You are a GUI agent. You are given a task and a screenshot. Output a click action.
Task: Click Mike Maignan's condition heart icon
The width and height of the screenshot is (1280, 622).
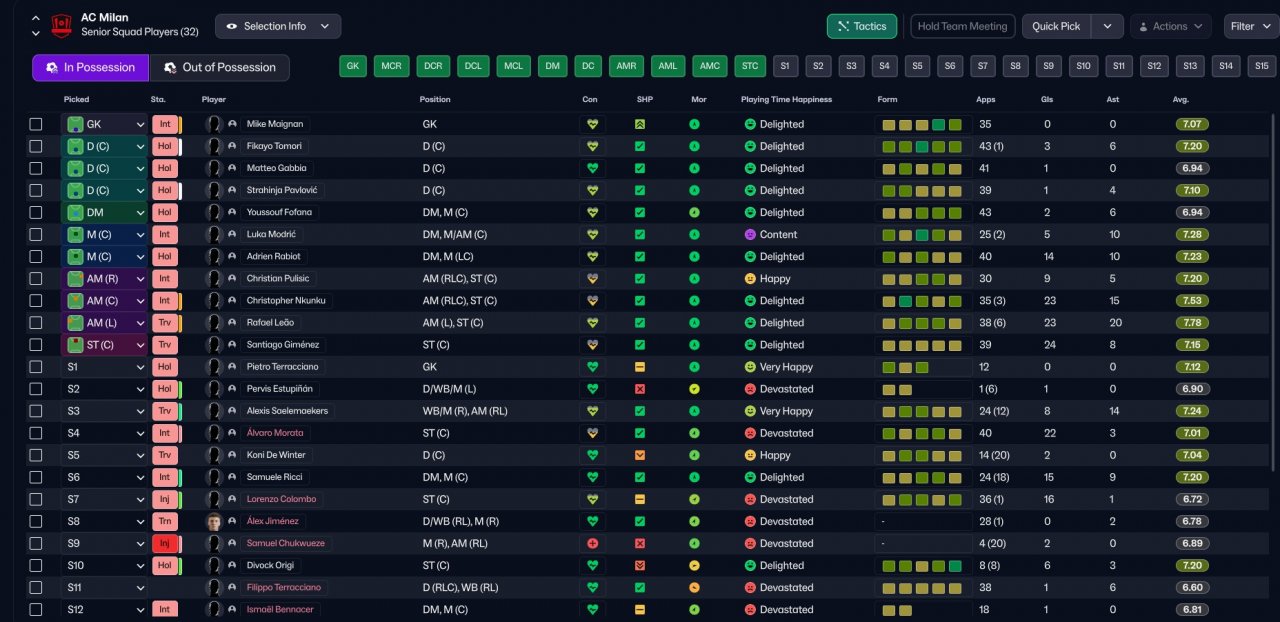[592, 124]
